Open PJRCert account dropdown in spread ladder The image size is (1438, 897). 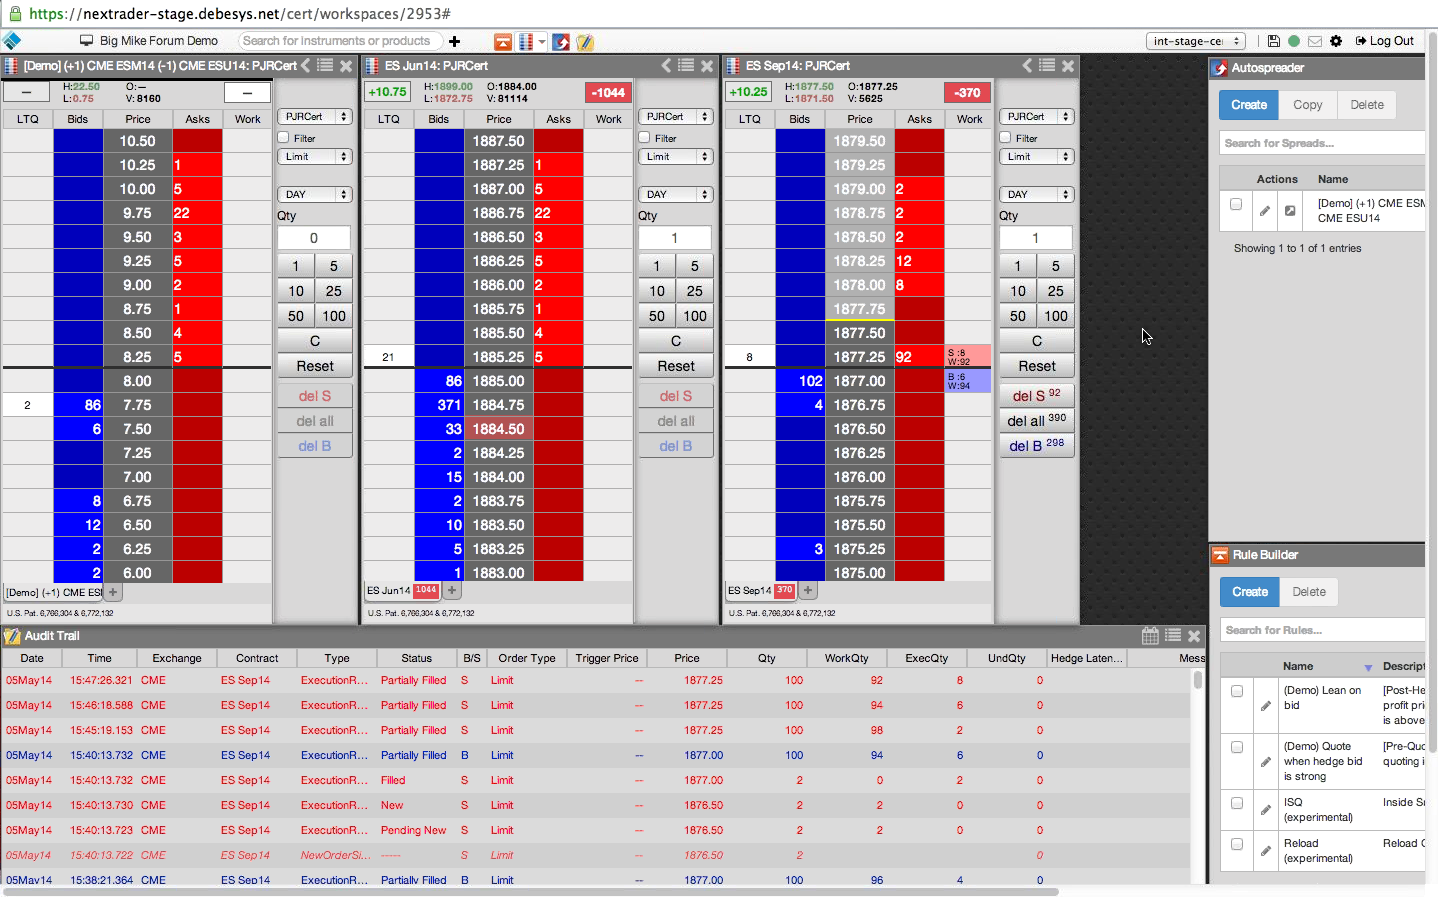coord(315,117)
